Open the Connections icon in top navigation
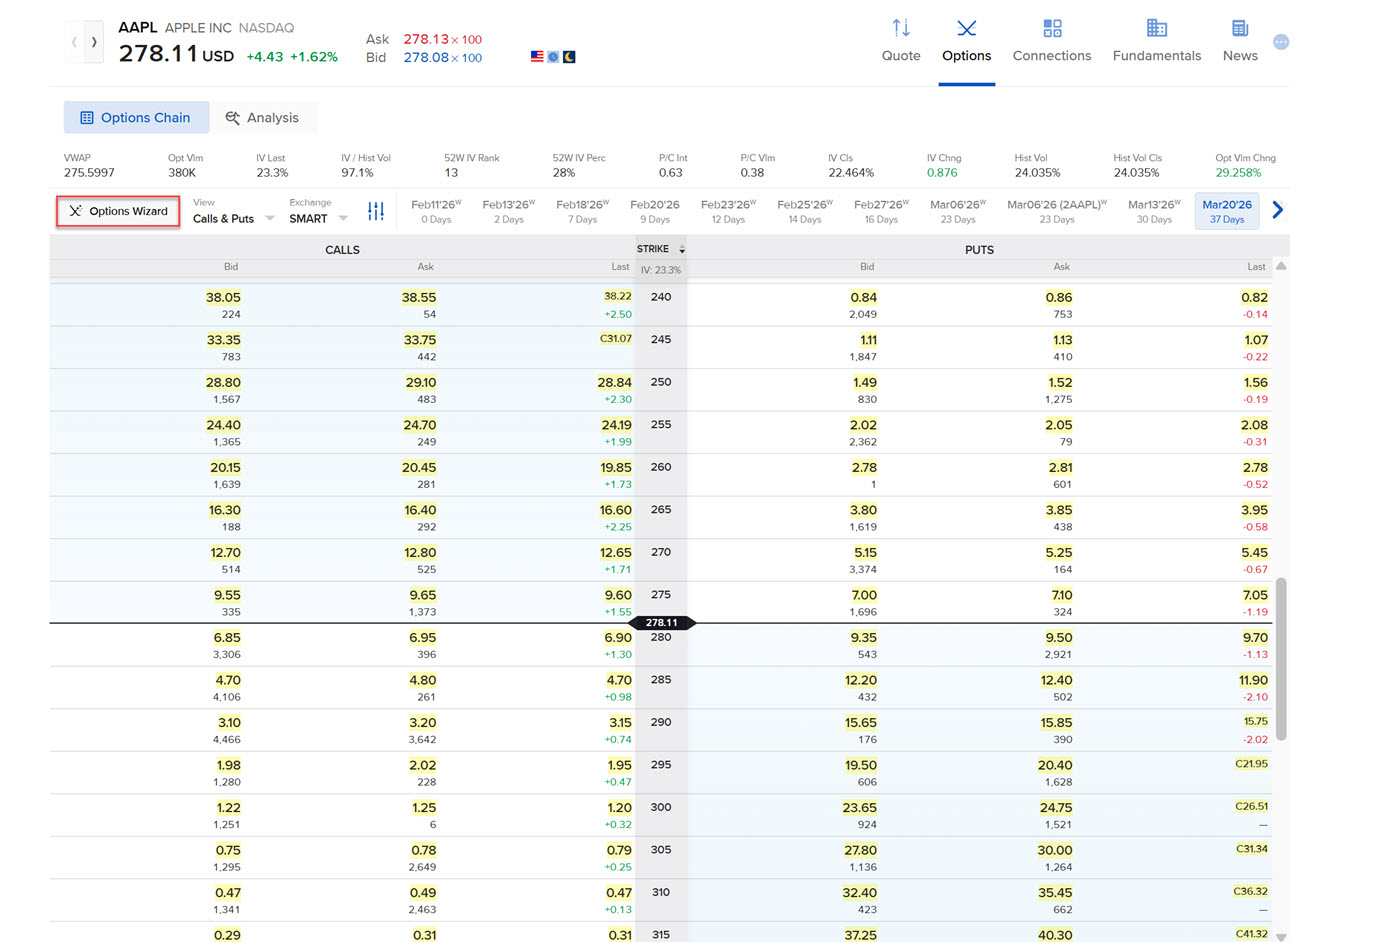This screenshot has width=1400, height=942. tap(1051, 29)
